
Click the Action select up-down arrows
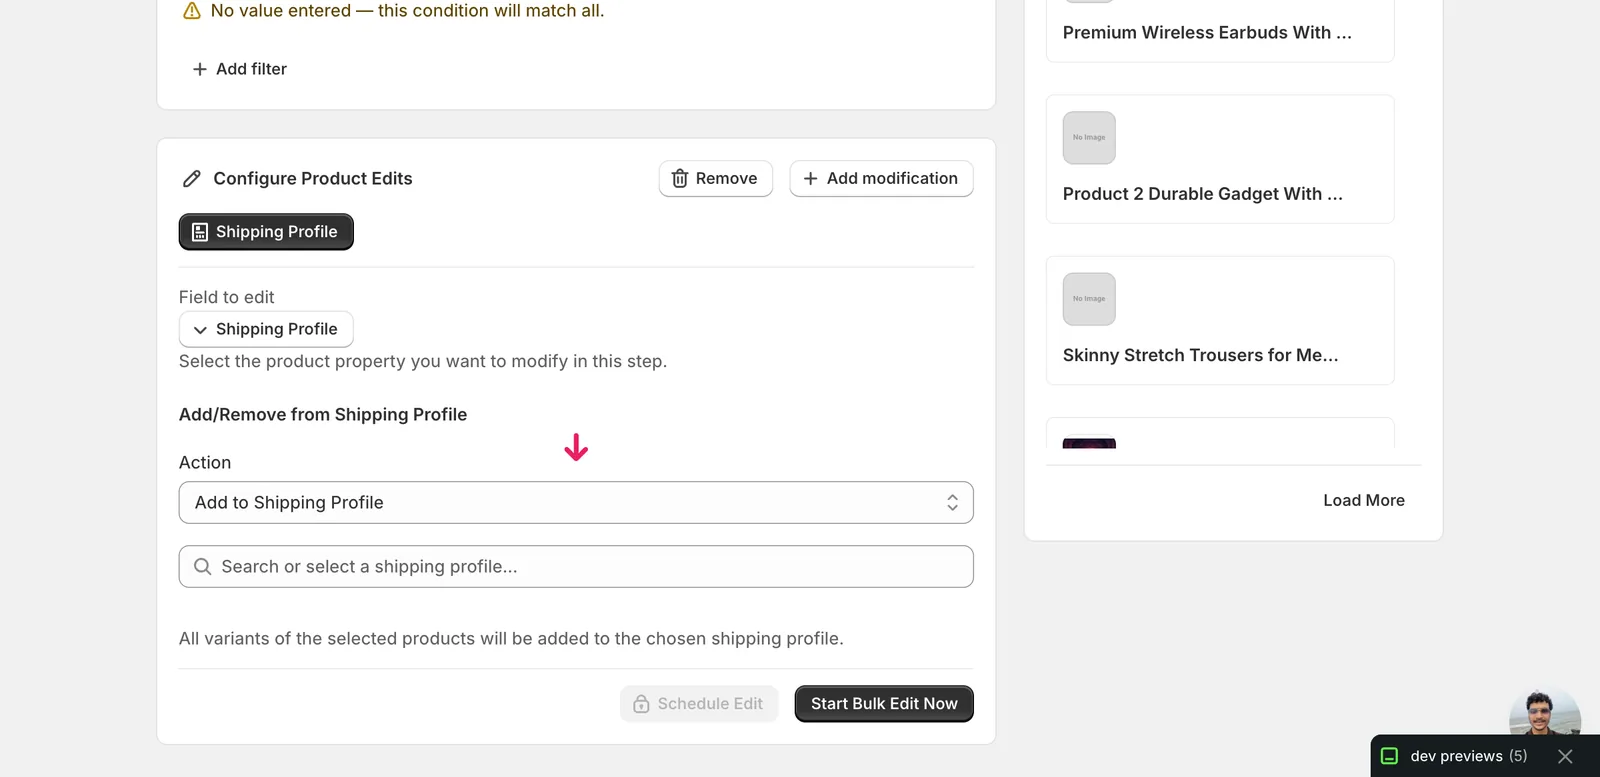coord(953,503)
